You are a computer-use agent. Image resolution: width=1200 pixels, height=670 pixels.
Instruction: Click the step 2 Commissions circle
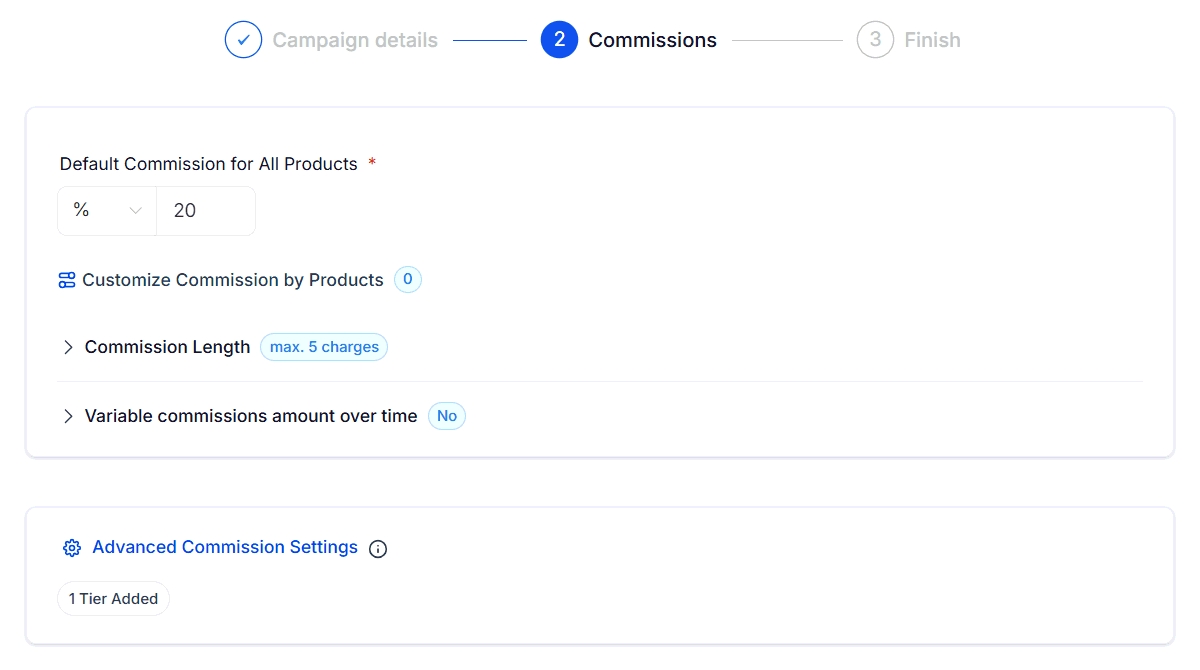(x=559, y=40)
